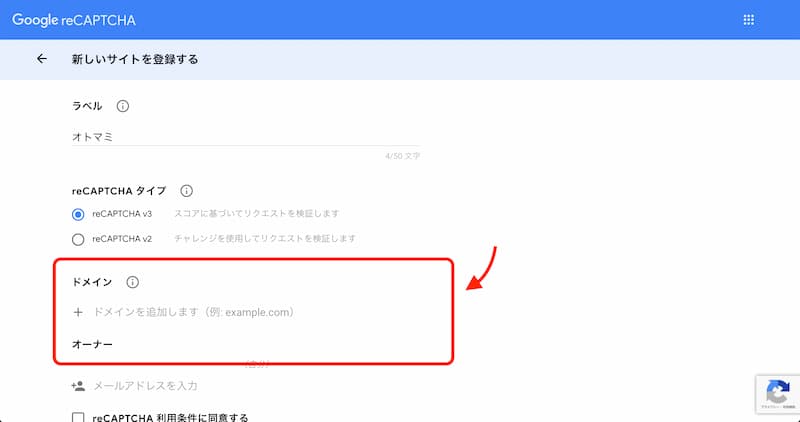Open the Google apps grid icon
The height and width of the screenshot is (422, 800).
coord(748,20)
